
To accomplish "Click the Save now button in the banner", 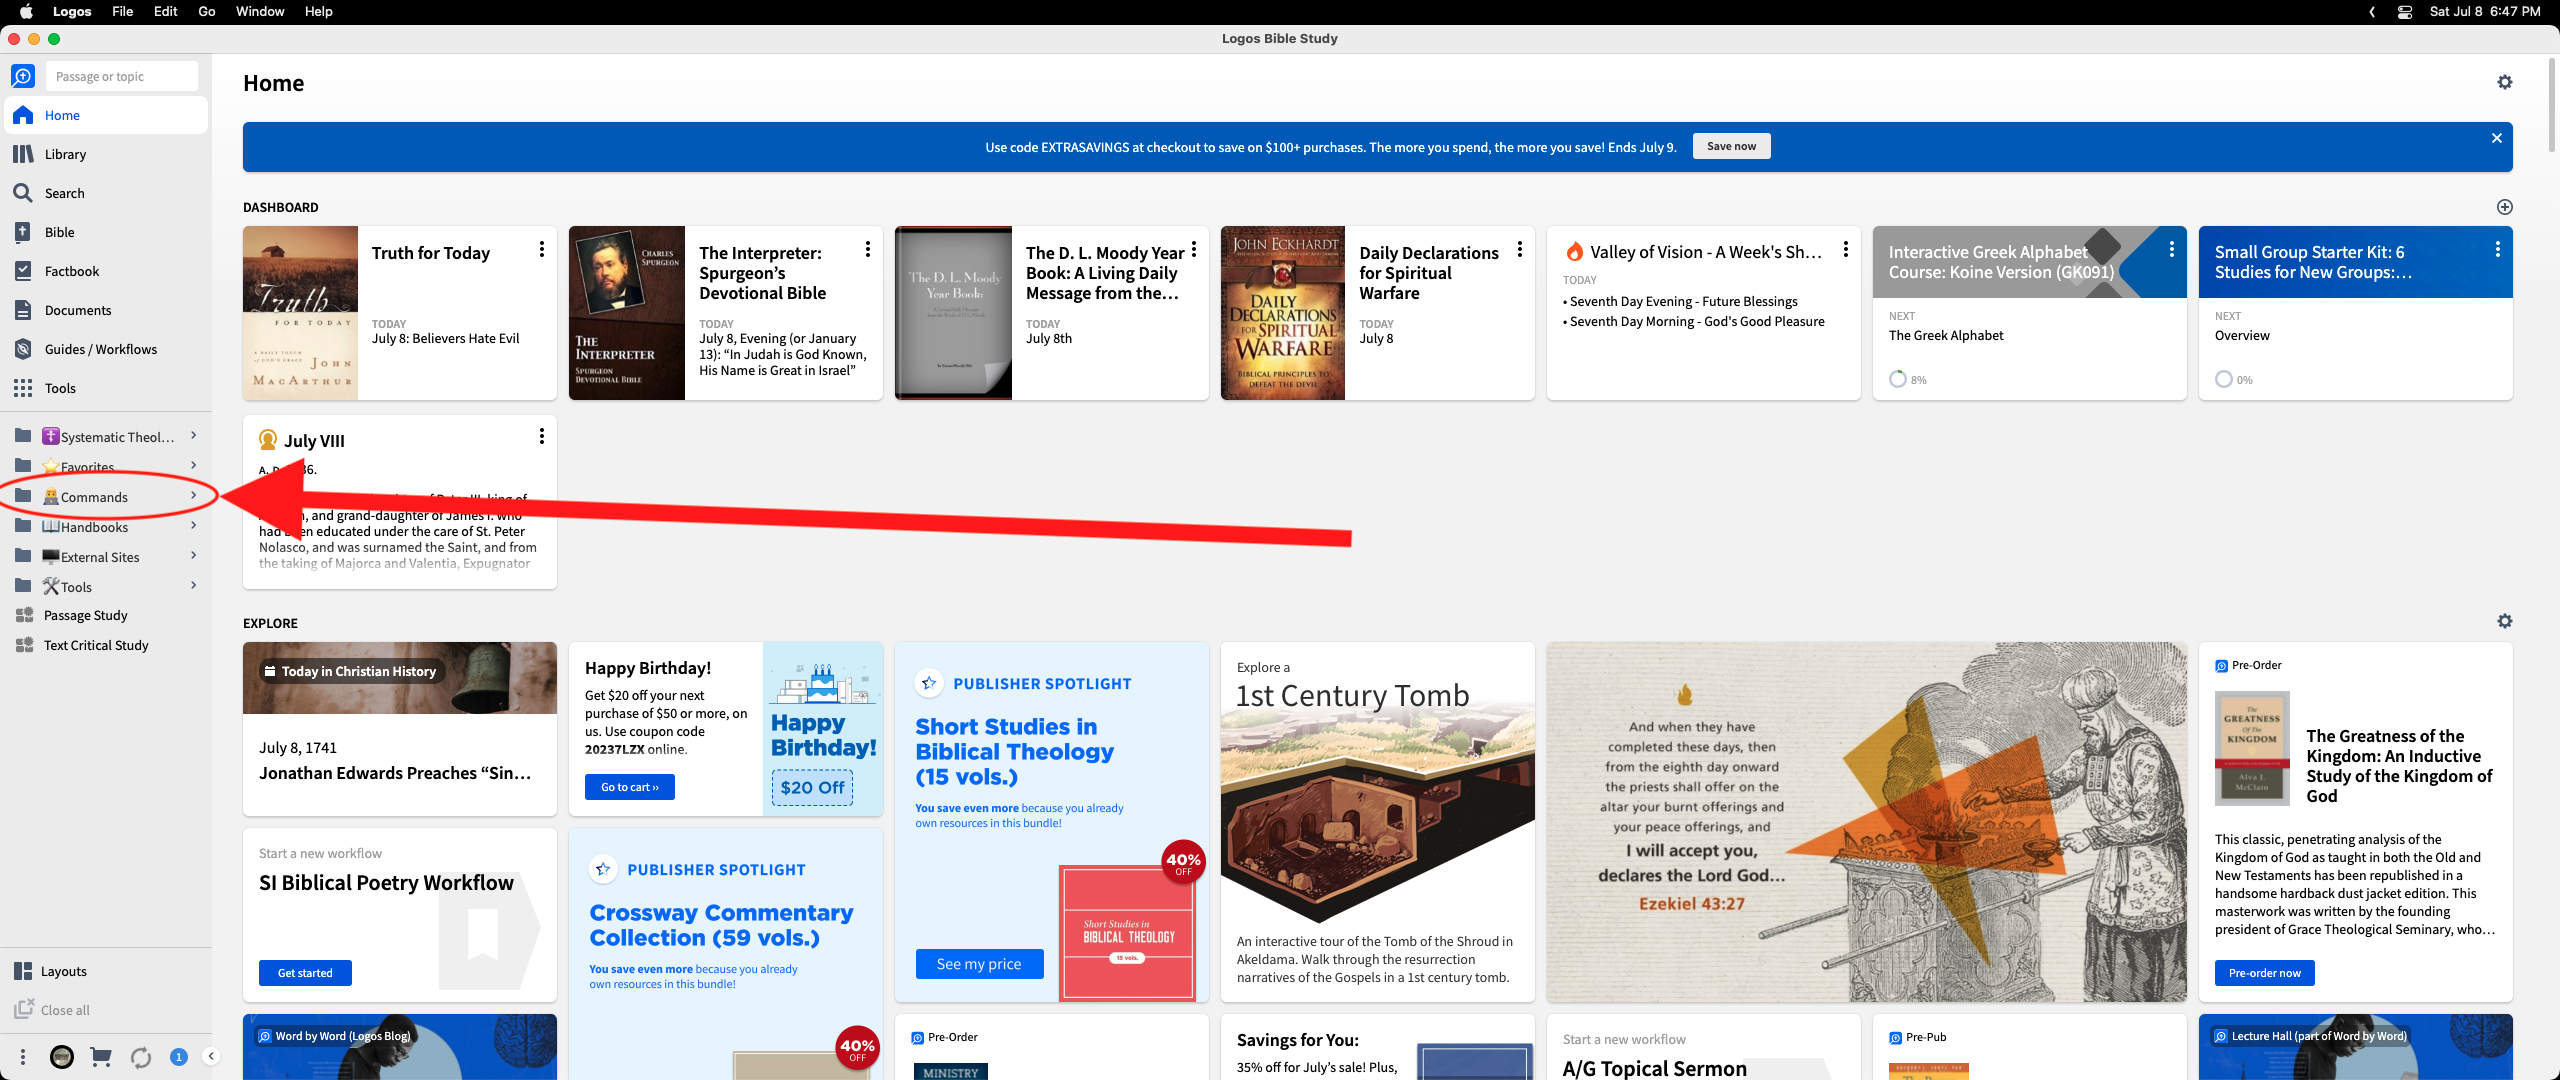I will (1731, 146).
